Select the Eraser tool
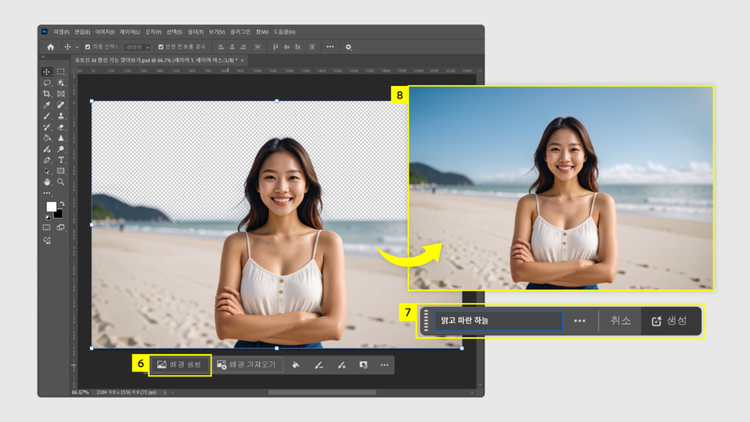This screenshot has height=422, width=750. [61, 127]
